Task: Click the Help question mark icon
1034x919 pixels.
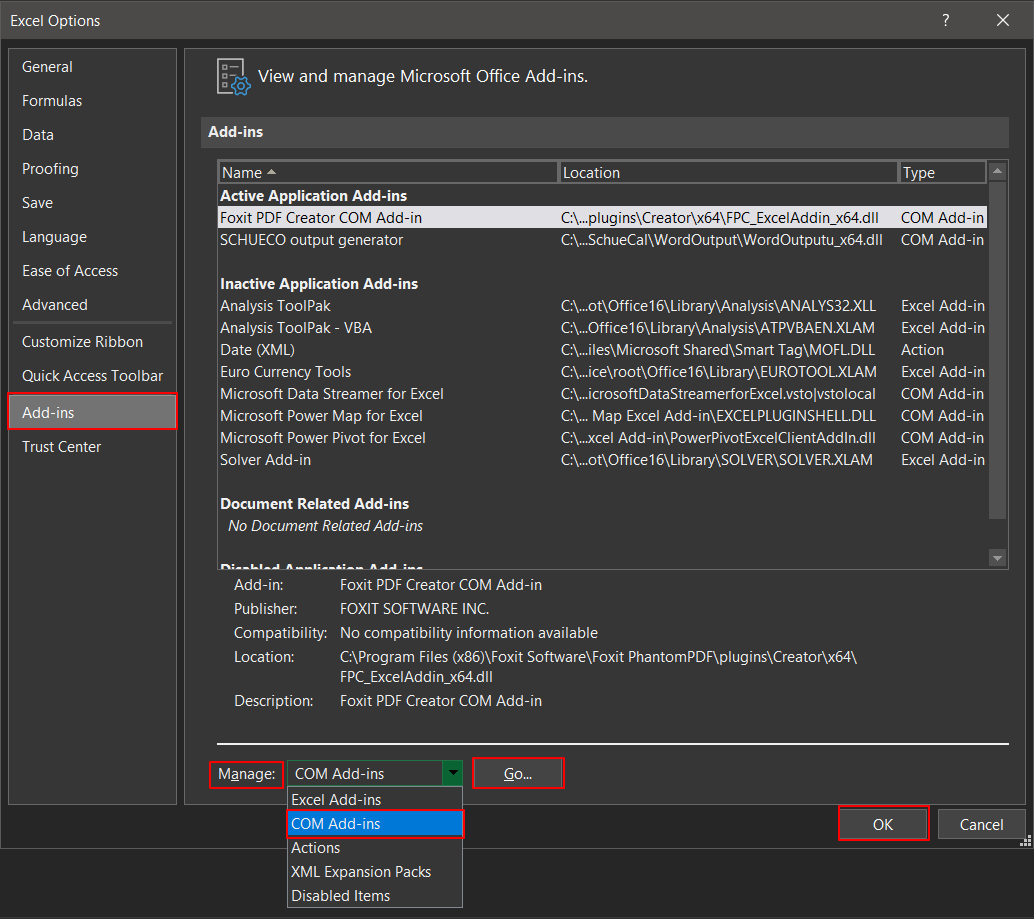Action: pos(945,20)
